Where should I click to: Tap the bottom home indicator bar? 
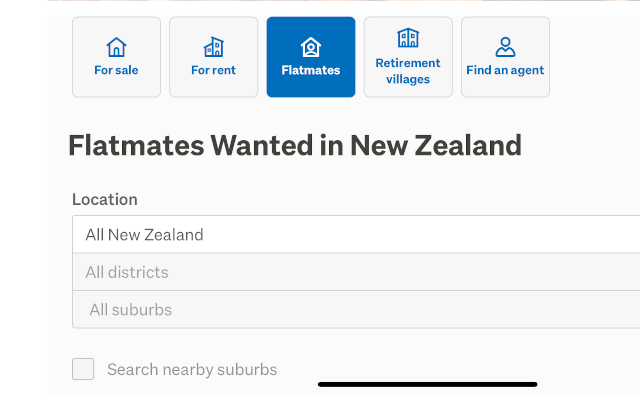(427, 384)
